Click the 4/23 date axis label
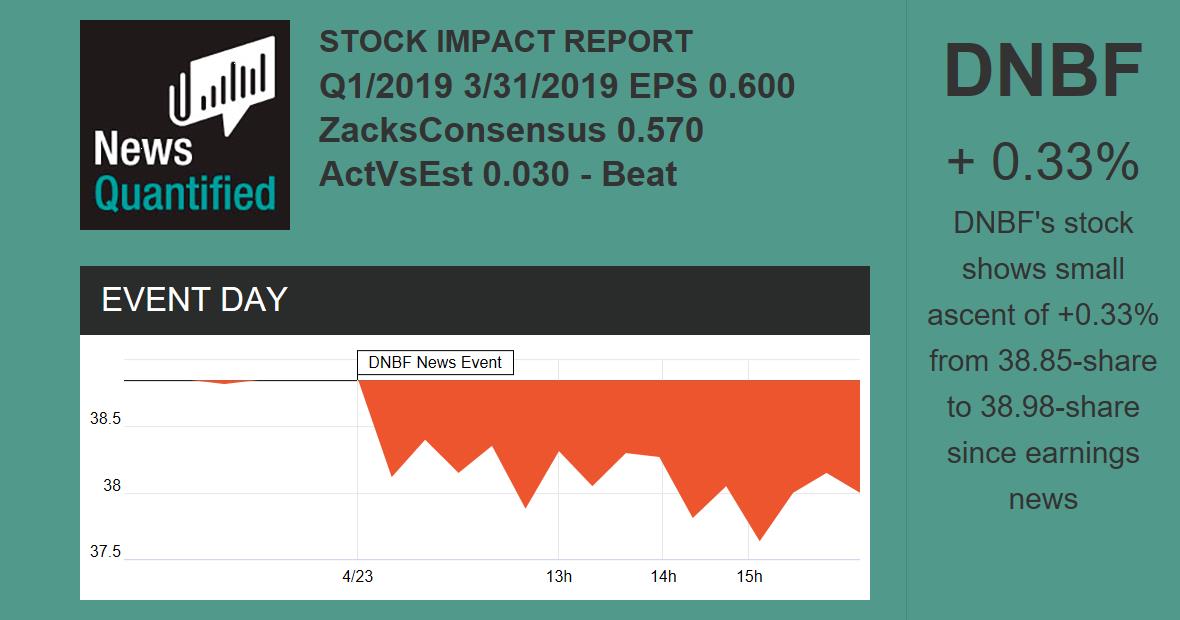 click(x=357, y=576)
